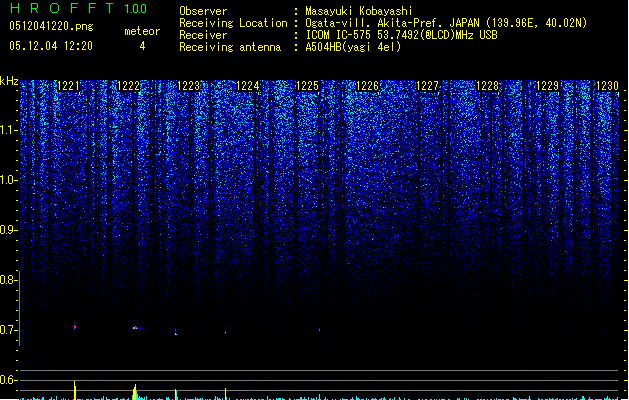Screen dimensions: 629x400
Task: Click the 1224 time marker
Action: coord(248,86)
